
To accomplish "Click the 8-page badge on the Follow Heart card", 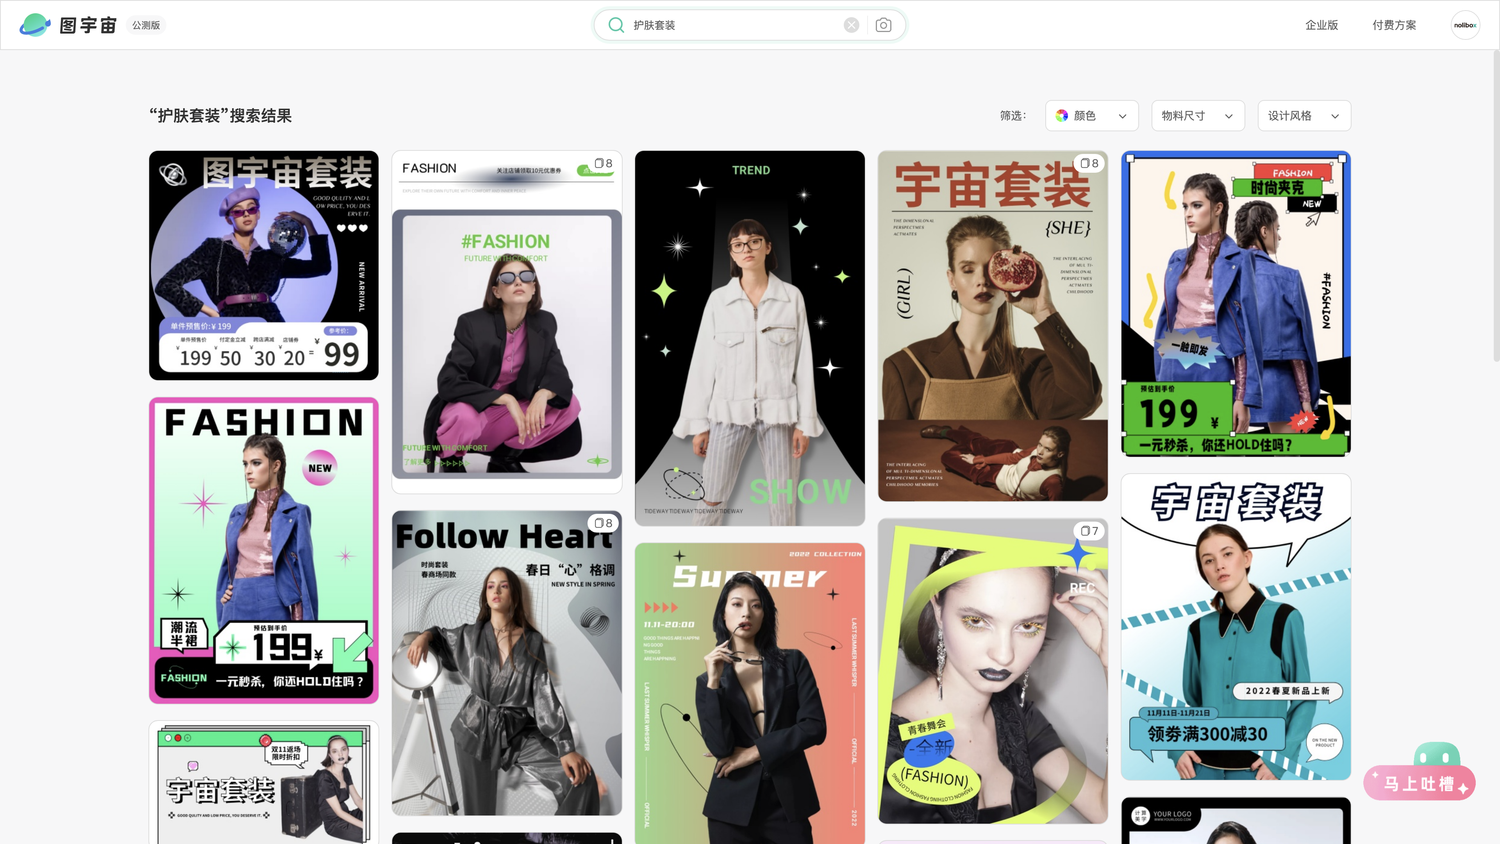I will 603,523.
